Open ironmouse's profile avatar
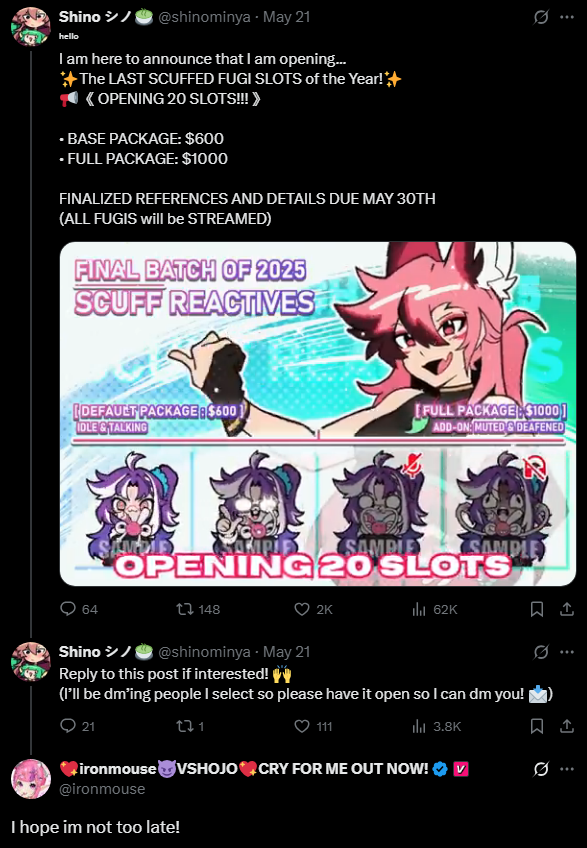The height and width of the screenshot is (848, 587). pos(31,779)
